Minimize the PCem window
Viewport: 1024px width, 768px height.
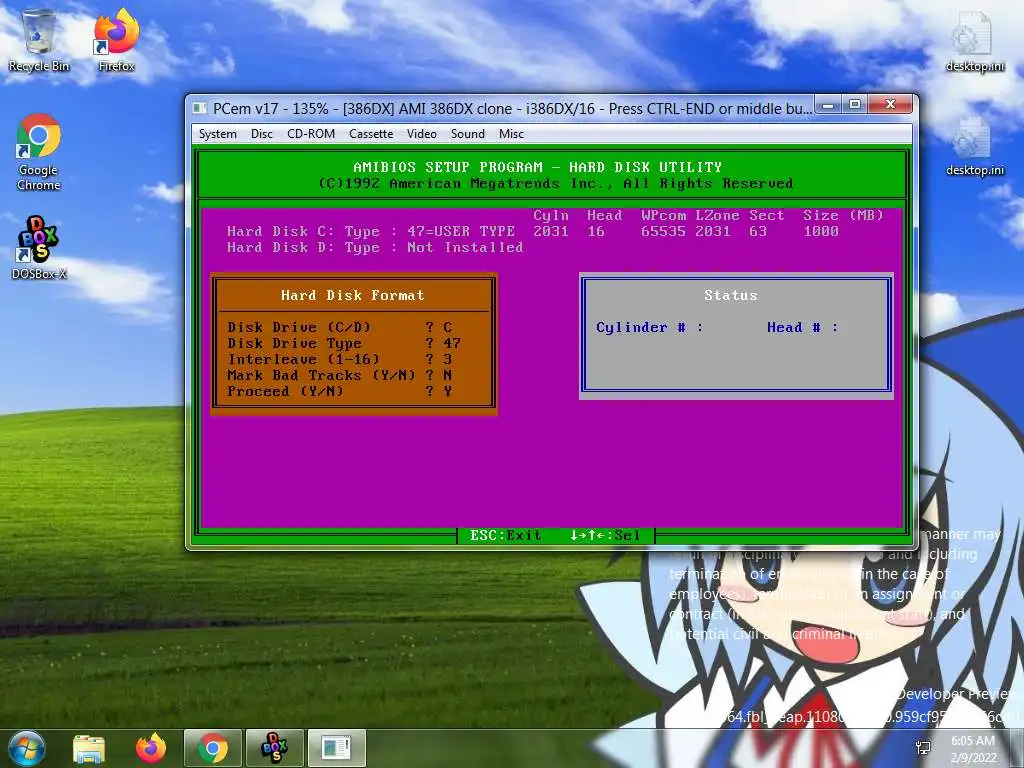point(828,104)
